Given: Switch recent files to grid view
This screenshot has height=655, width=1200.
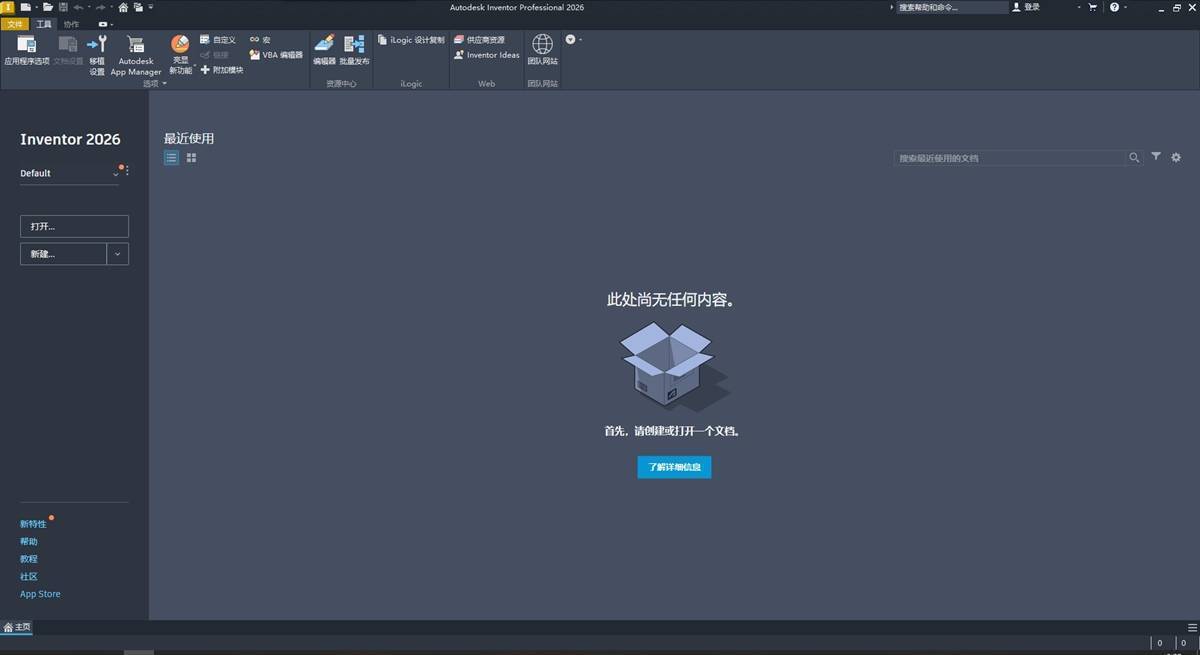Looking at the screenshot, I should [191, 158].
